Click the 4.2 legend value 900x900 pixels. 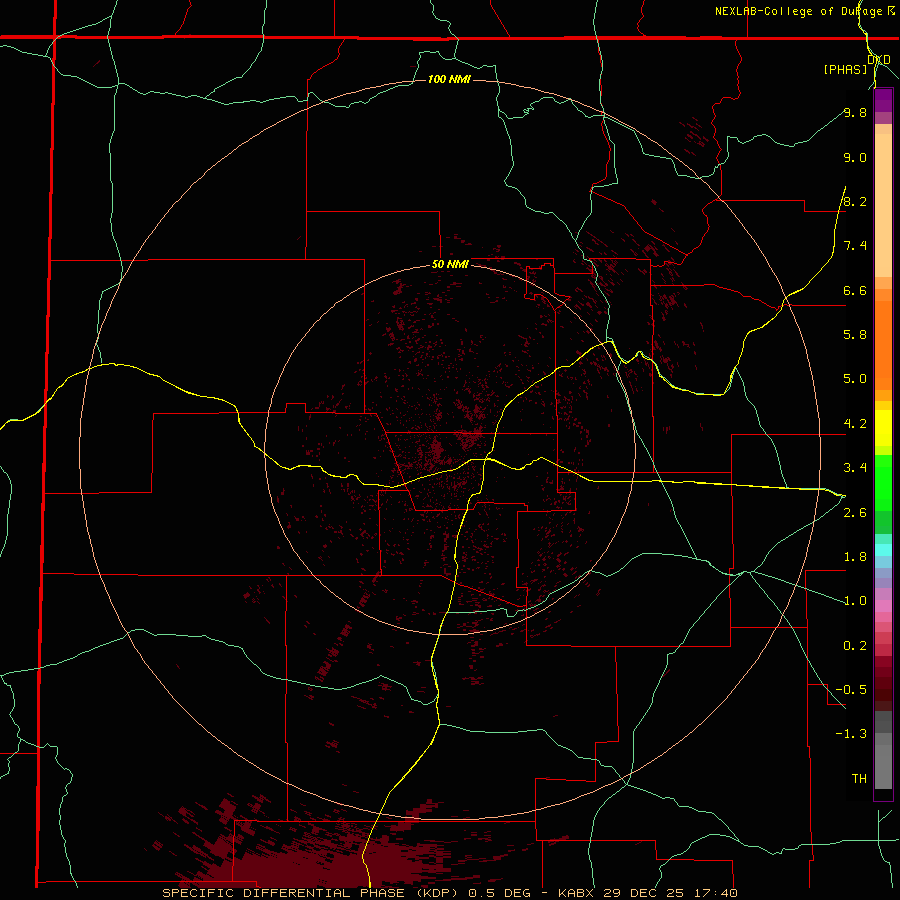click(x=855, y=424)
